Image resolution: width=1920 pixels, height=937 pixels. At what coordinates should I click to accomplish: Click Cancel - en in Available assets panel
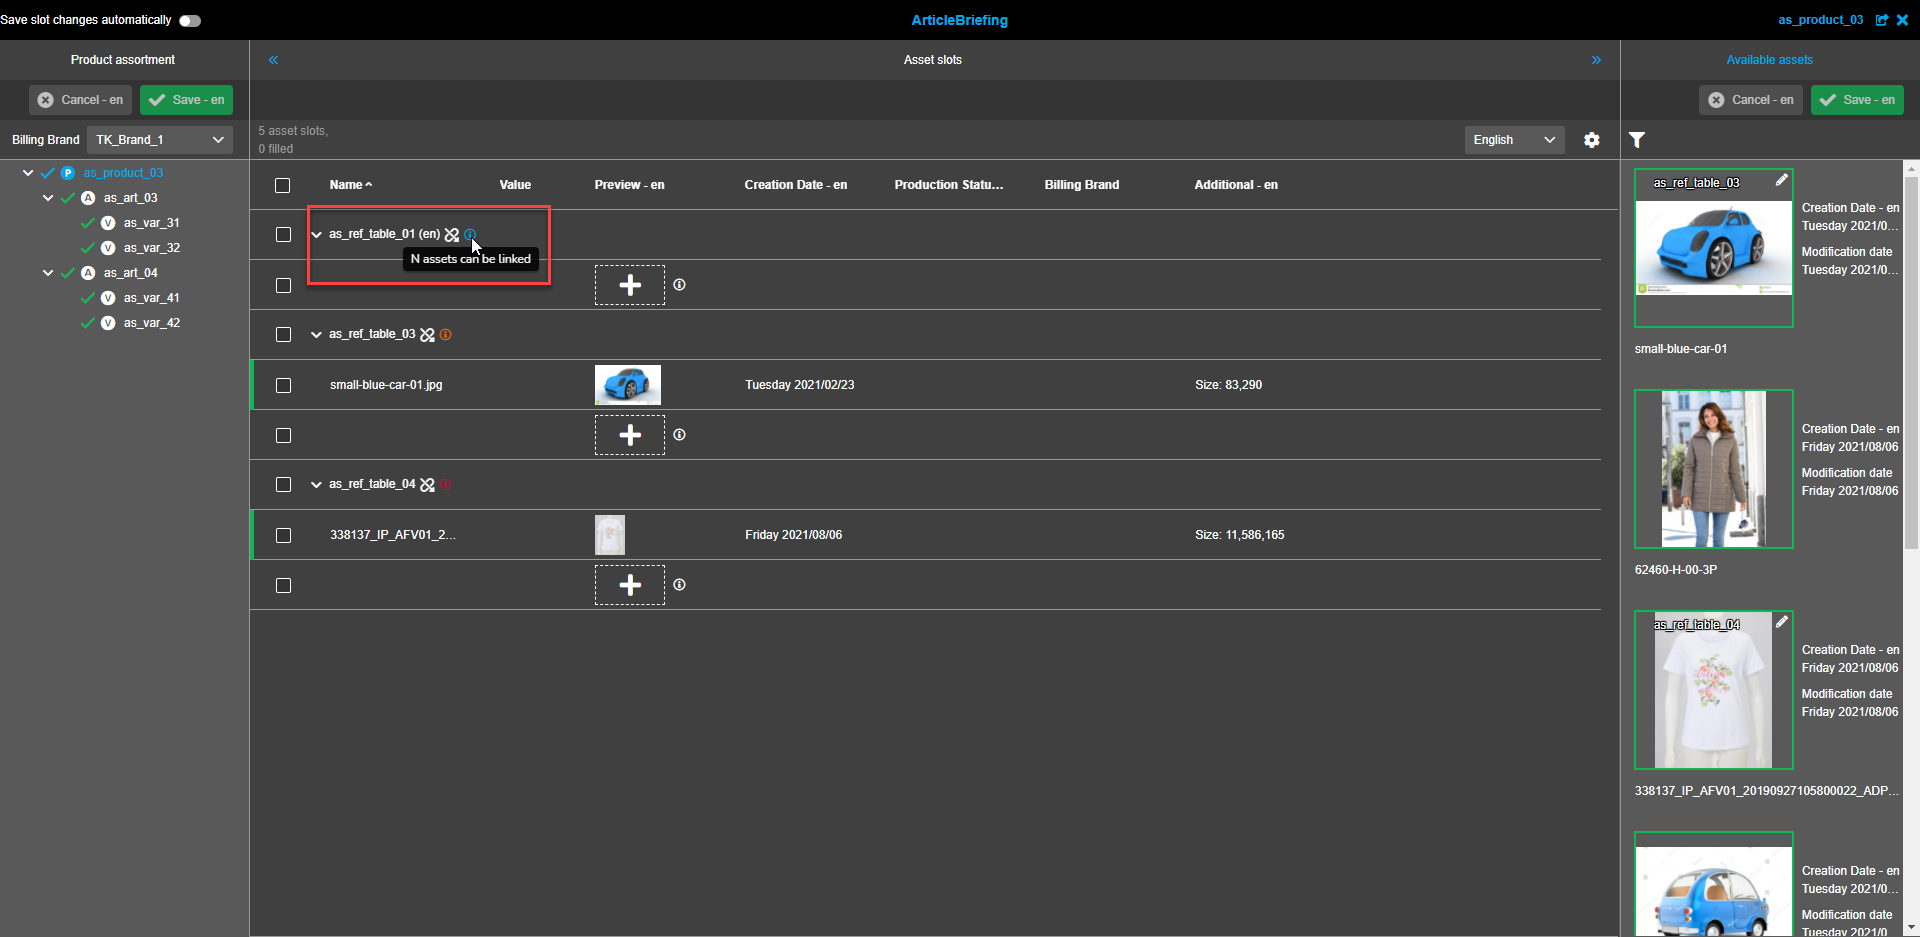tap(1751, 100)
